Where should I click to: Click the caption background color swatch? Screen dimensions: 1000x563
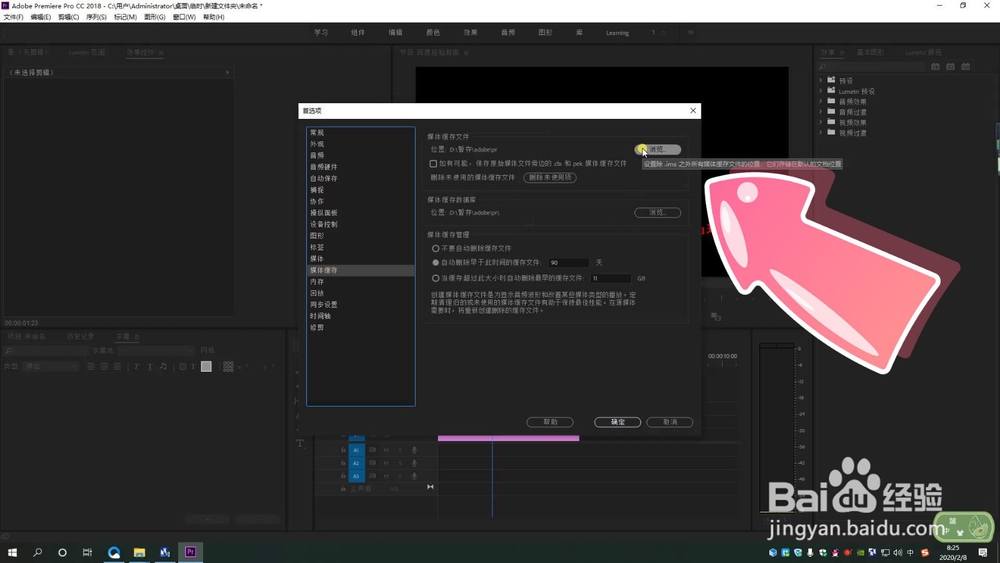click(206, 367)
